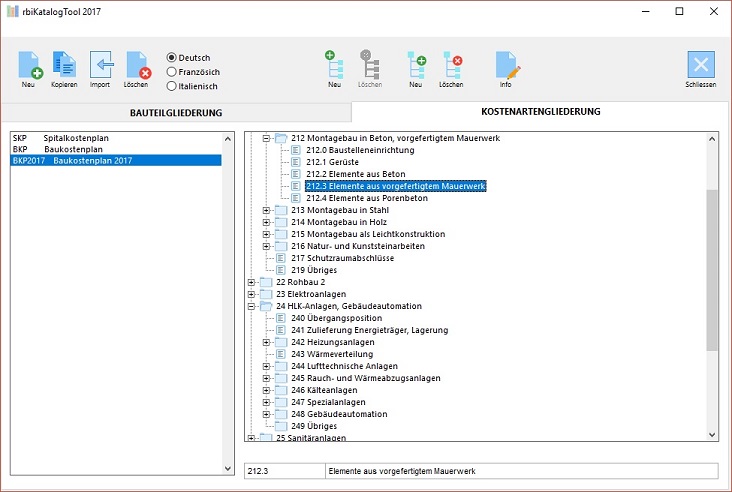Create a new catalog with Neu document icon
The image size is (732, 492).
[x=29, y=65]
